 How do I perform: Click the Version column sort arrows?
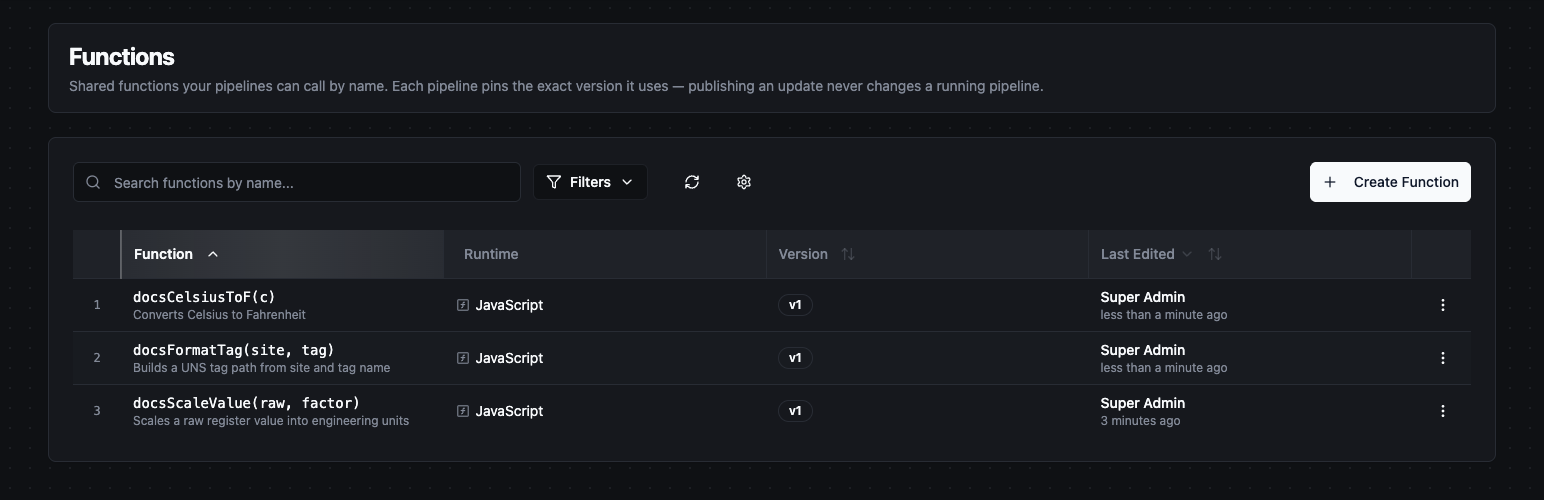click(x=848, y=254)
